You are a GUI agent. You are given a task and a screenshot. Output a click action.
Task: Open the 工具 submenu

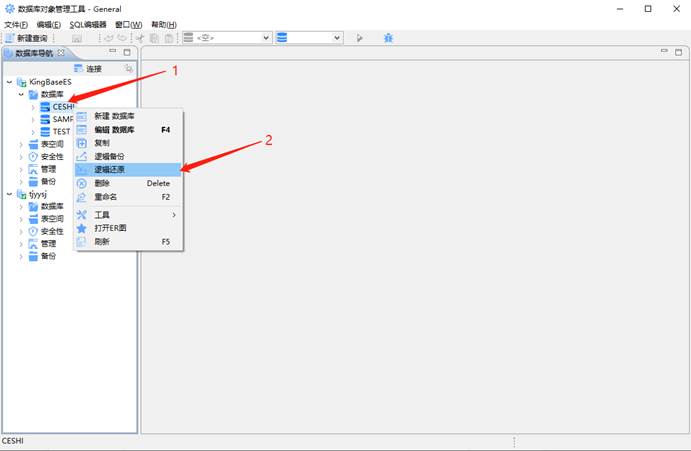pyautogui.click(x=128, y=215)
